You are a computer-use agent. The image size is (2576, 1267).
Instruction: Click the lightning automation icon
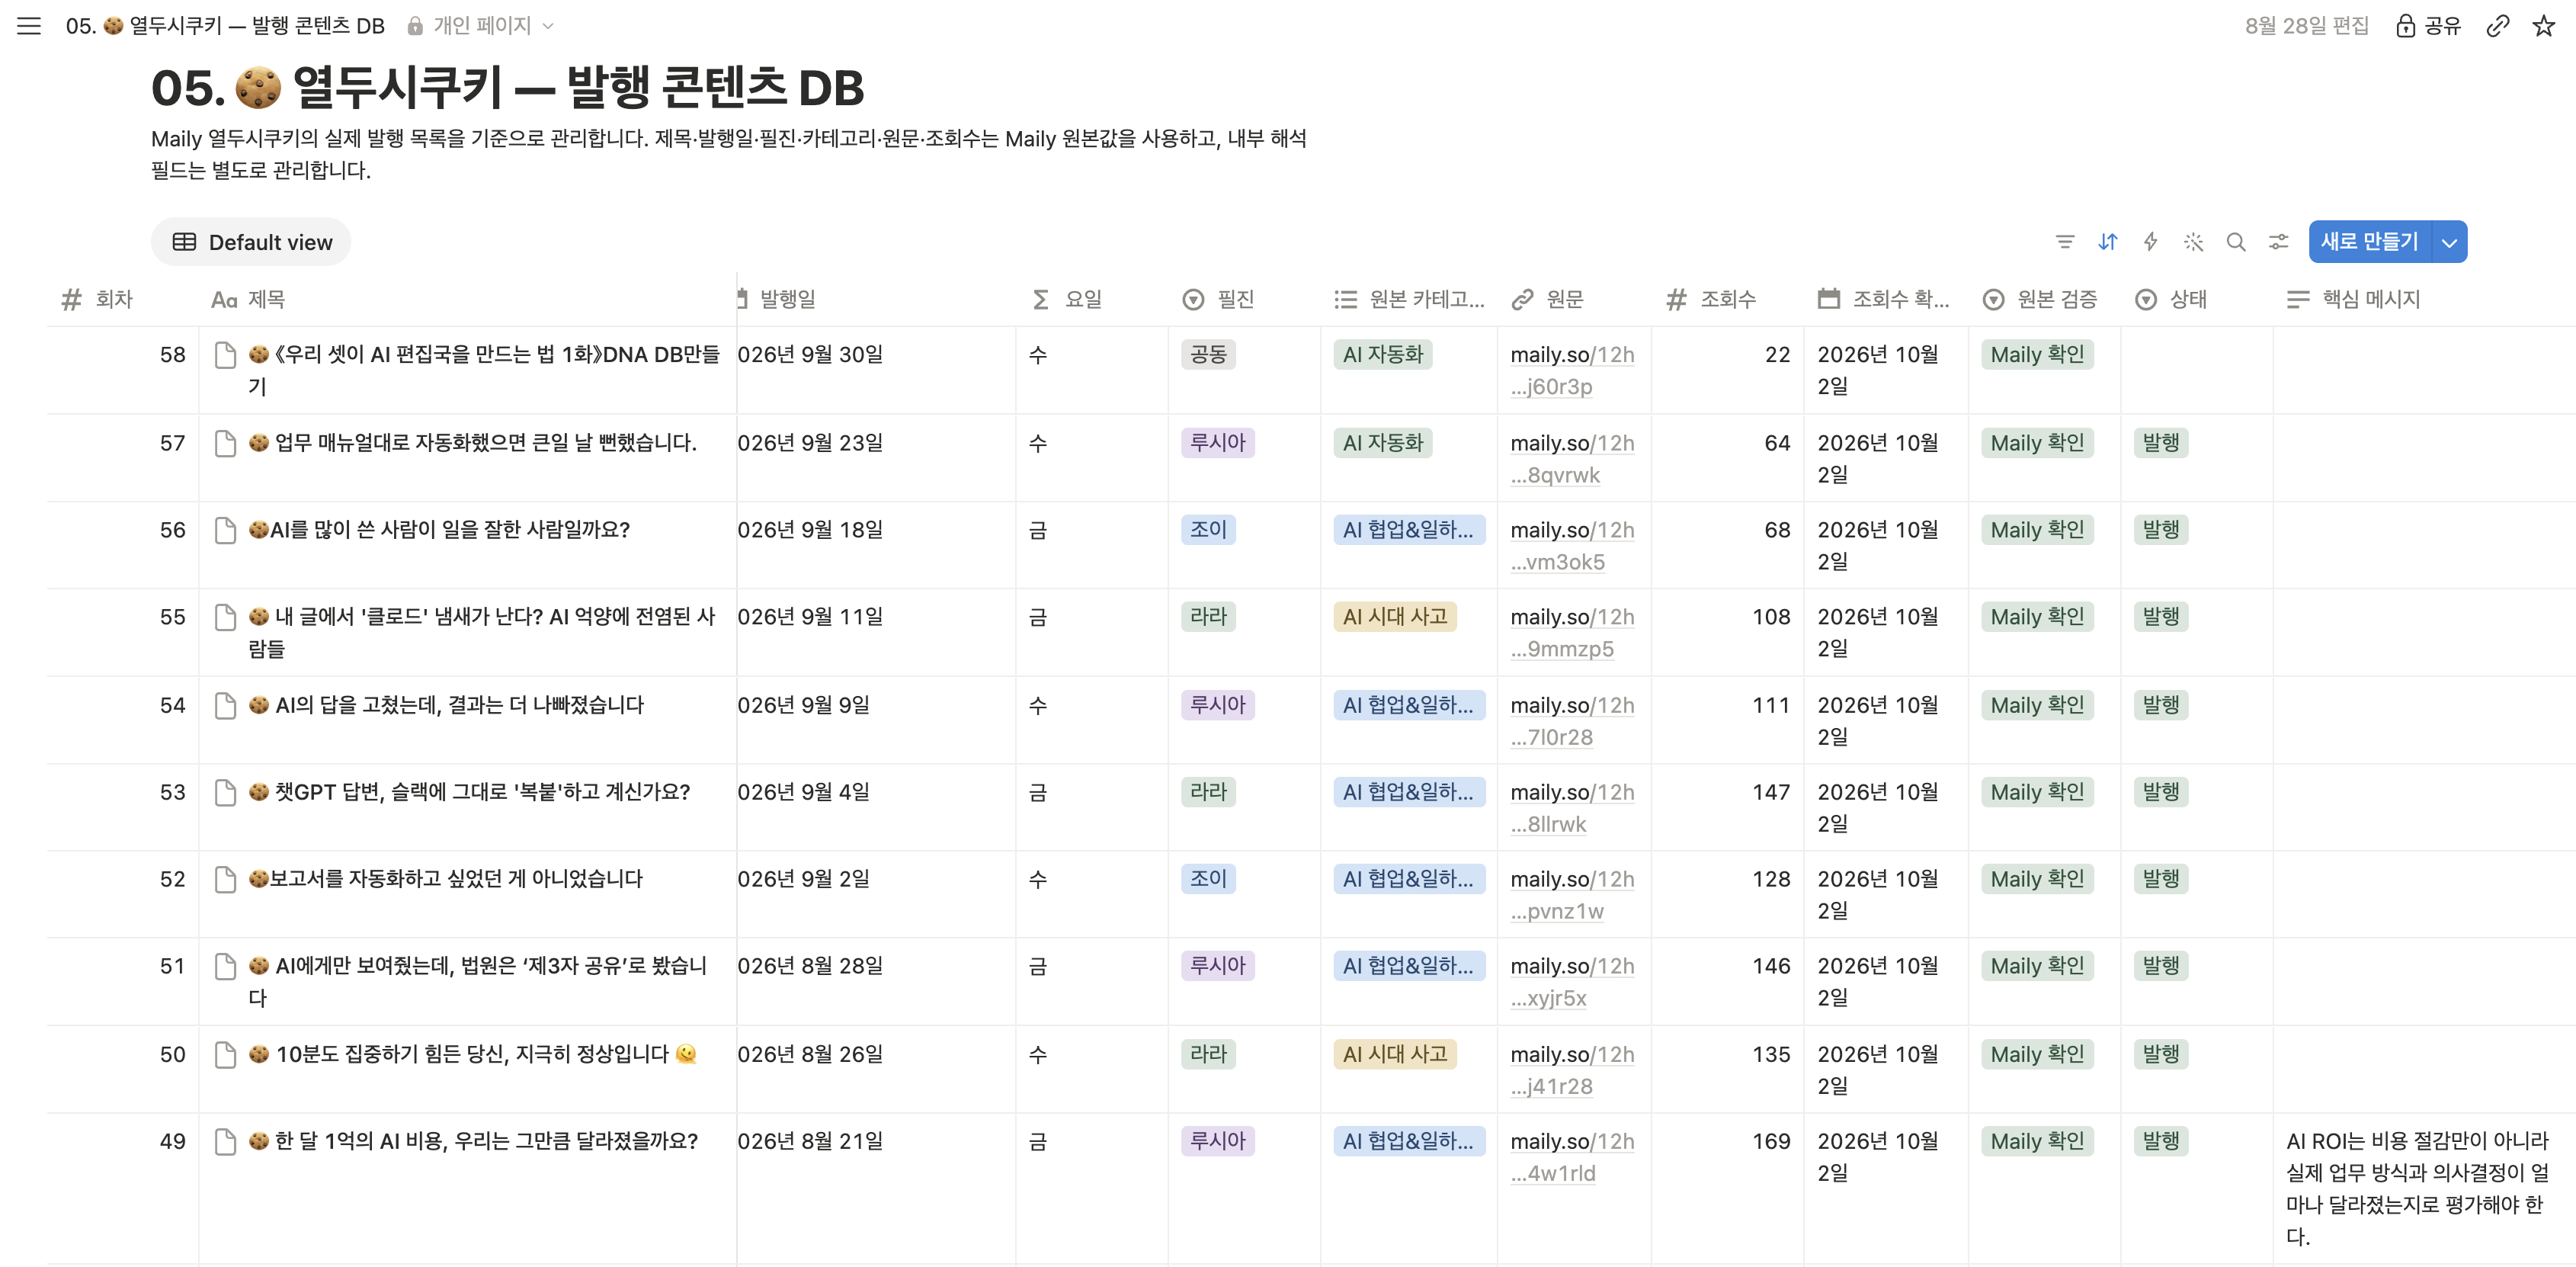pos(2151,242)
